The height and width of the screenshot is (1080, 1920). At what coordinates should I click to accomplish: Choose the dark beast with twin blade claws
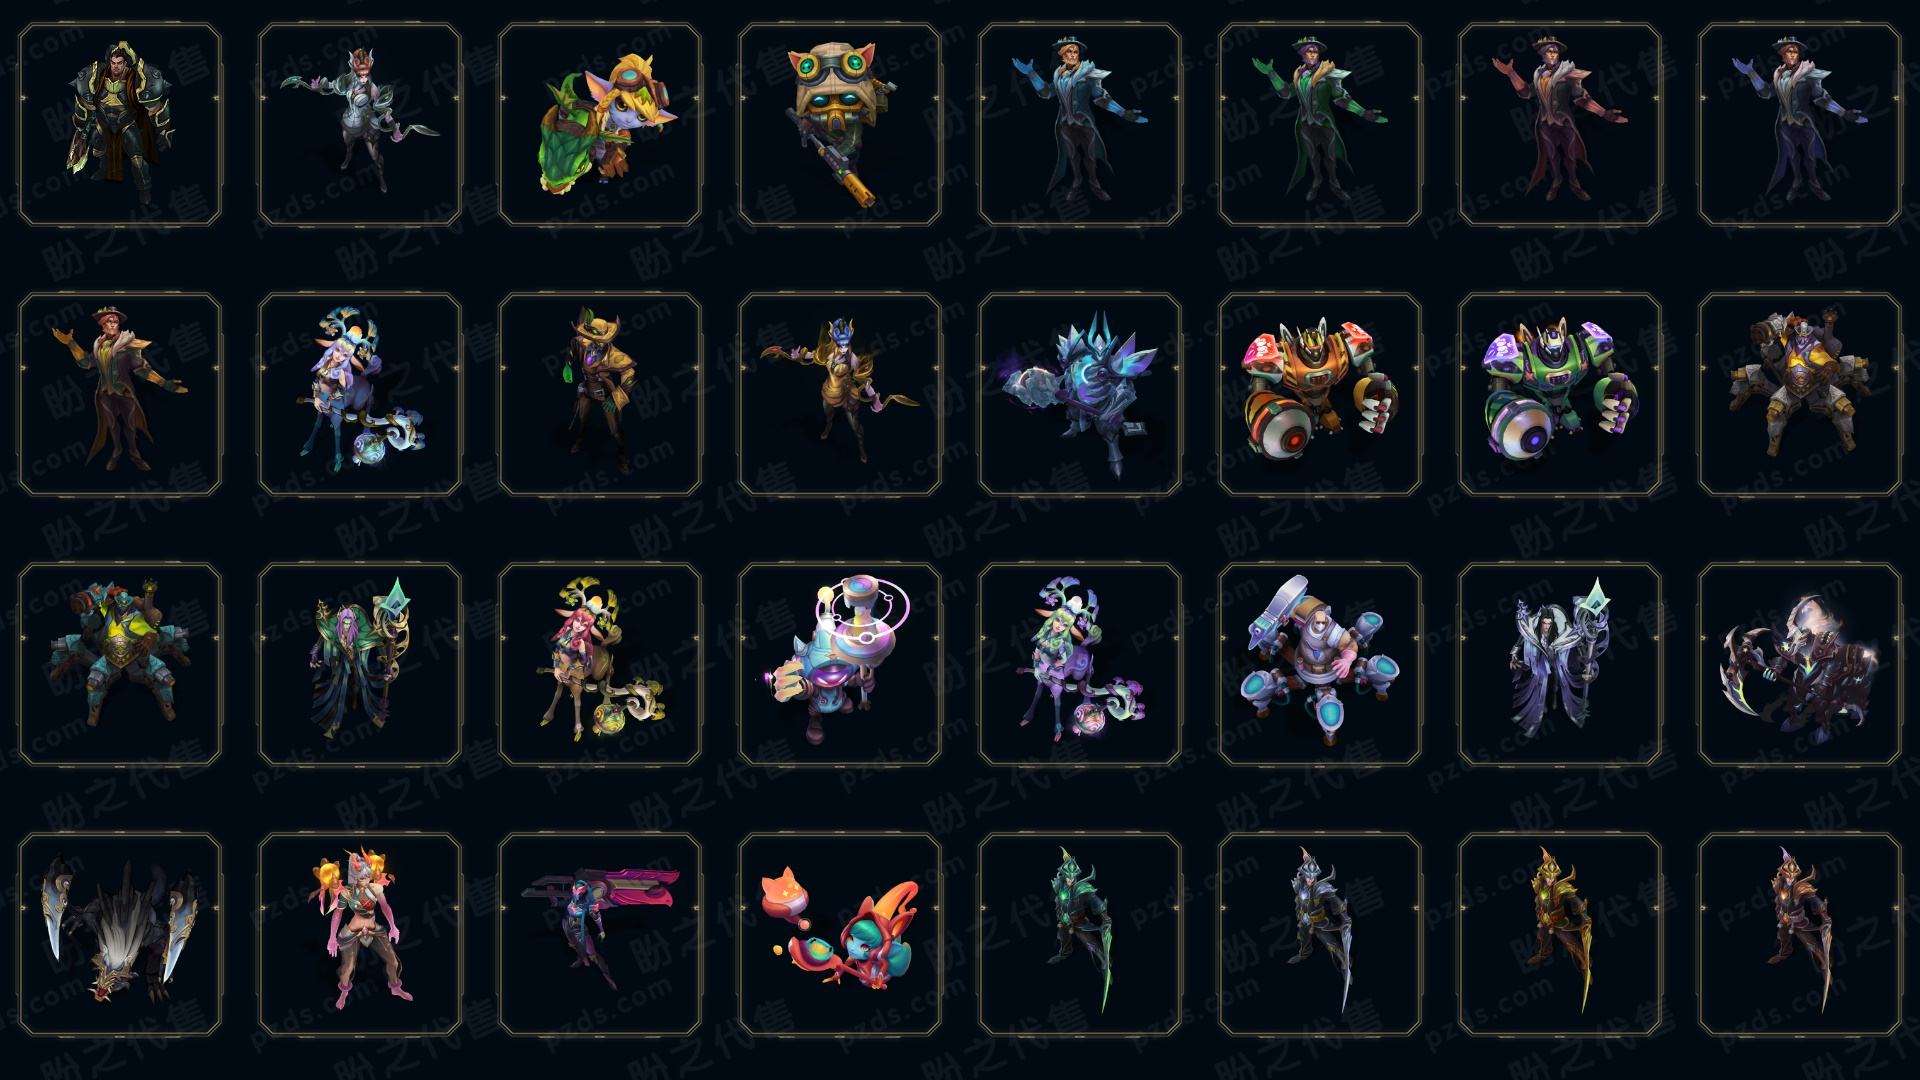tap(120, 934)
